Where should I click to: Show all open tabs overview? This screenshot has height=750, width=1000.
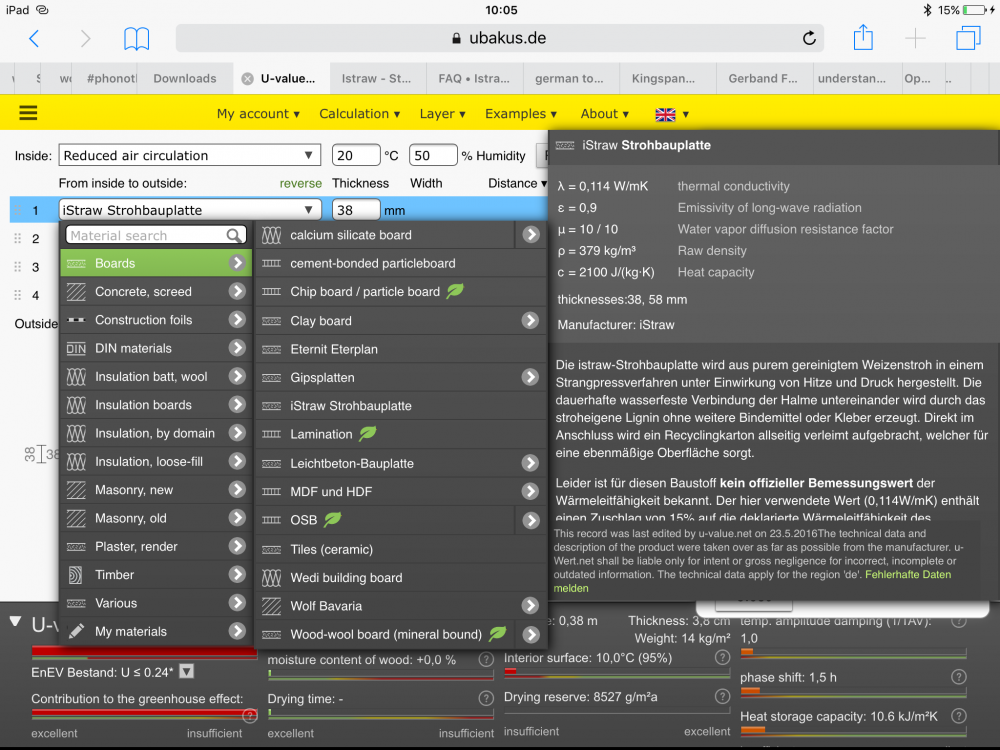click(968, 38)
